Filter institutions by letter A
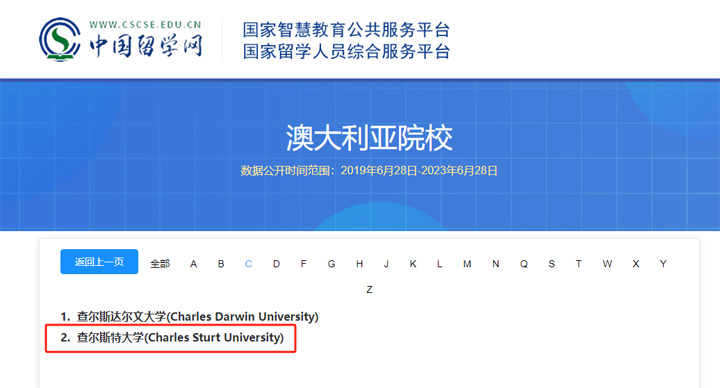720x388 pixels. tap(194, 264)
